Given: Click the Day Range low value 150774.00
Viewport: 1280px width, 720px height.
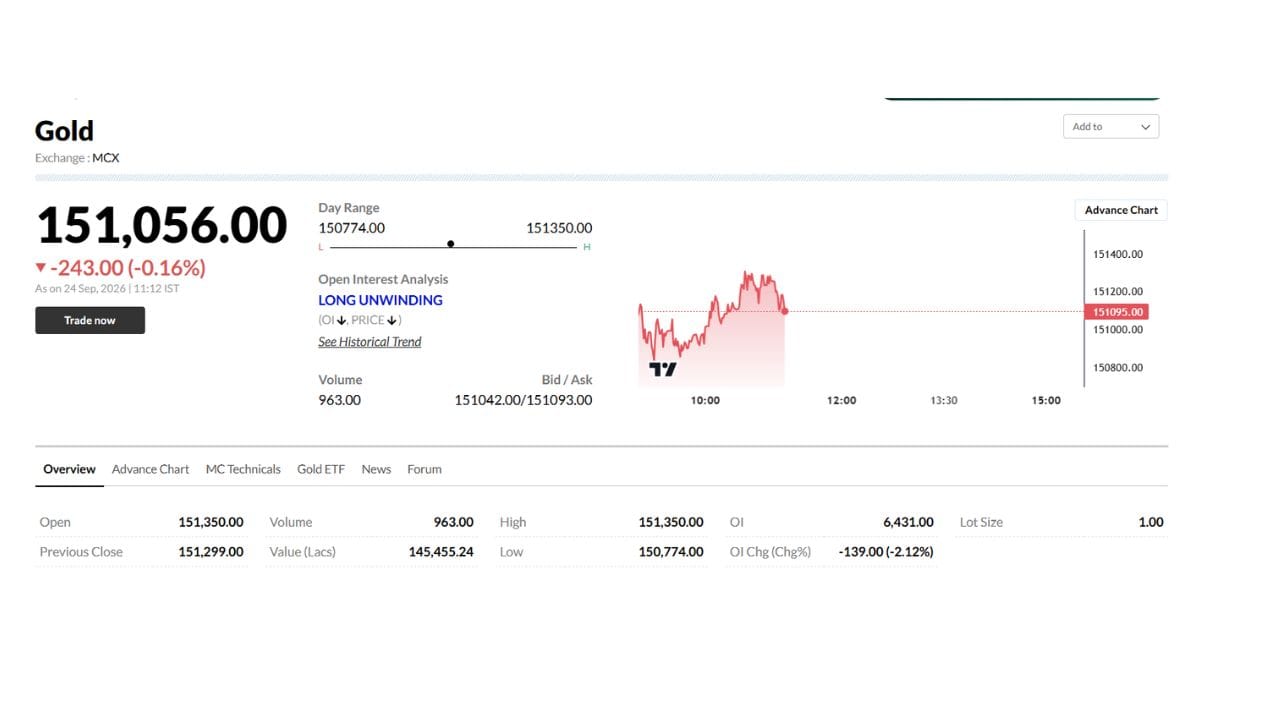Looking at the screenshot, I should click(x=351, y=228).
